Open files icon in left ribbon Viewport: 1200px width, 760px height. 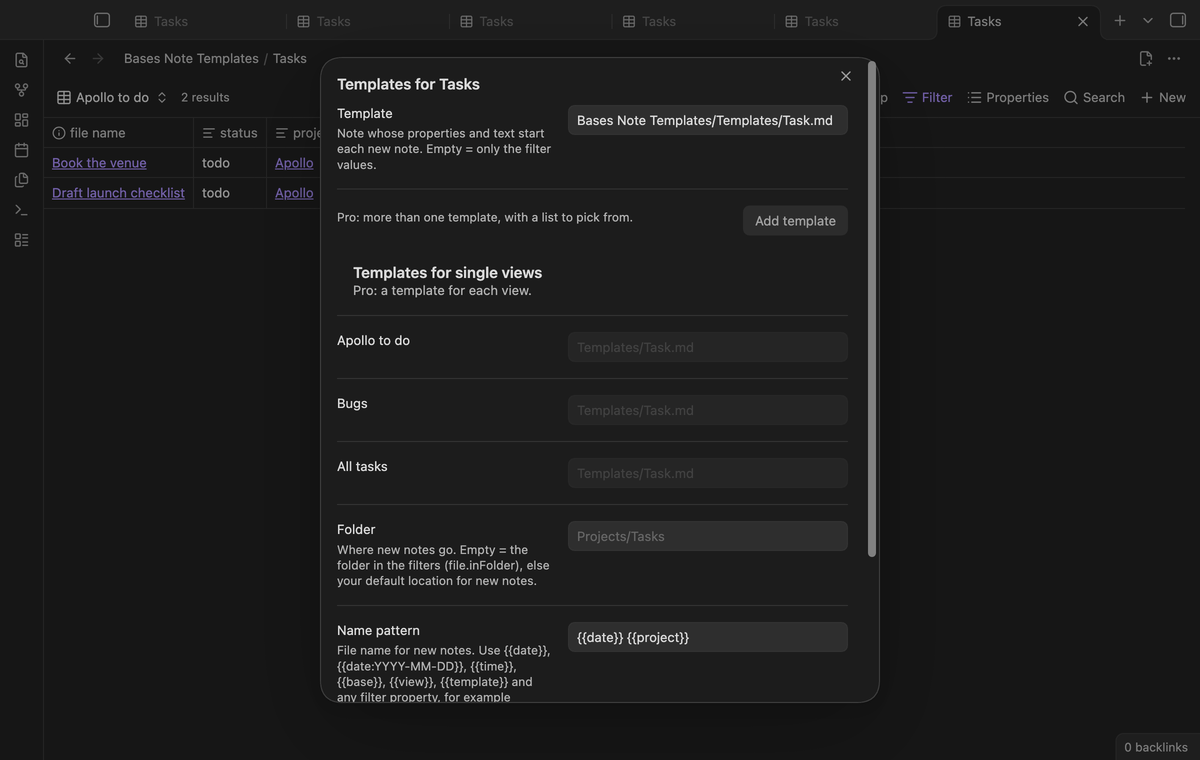pos(21,60)
